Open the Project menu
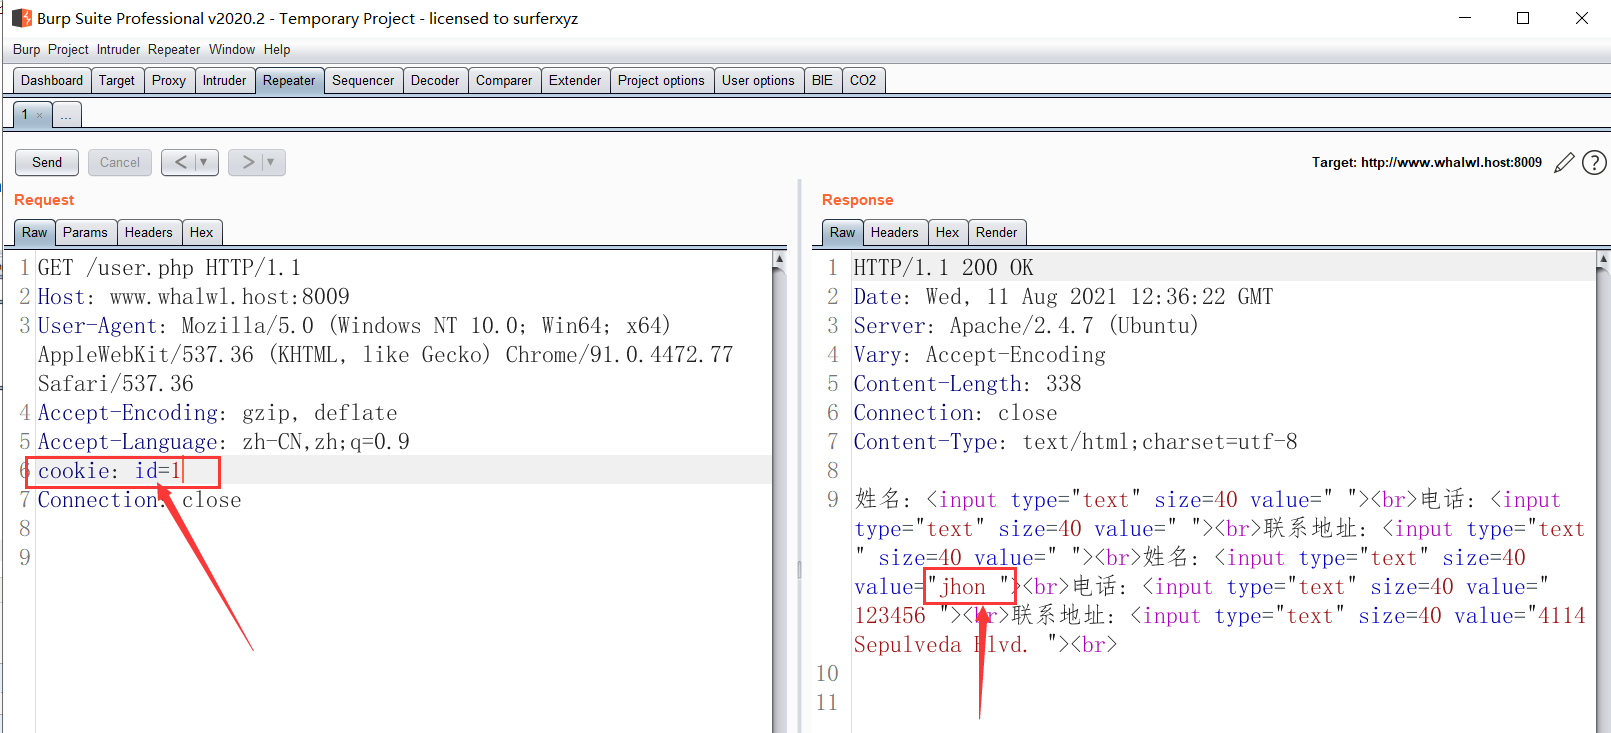This screenshot has width=1611, height=733. point(68,49)
